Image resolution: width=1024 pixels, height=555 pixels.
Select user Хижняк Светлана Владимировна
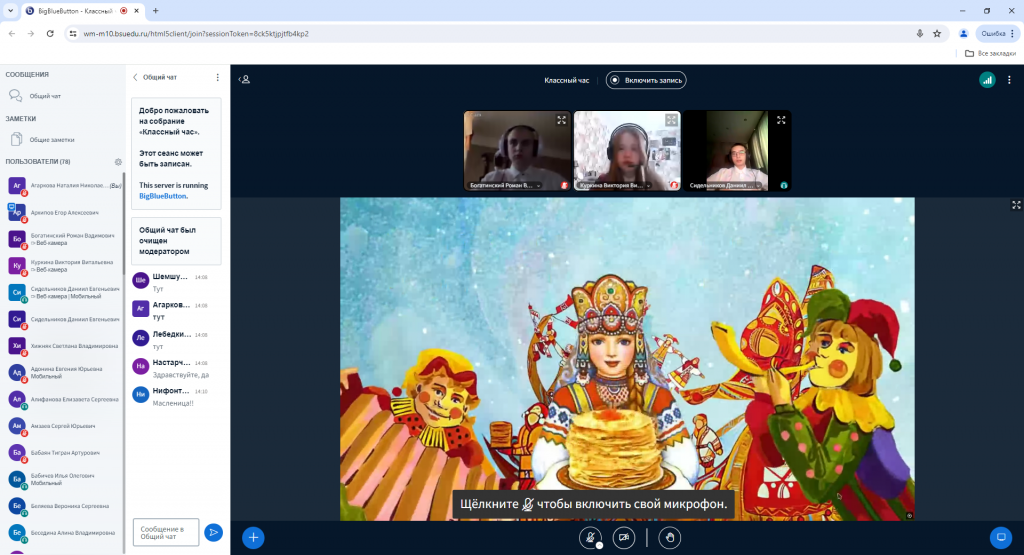[63, 345]
